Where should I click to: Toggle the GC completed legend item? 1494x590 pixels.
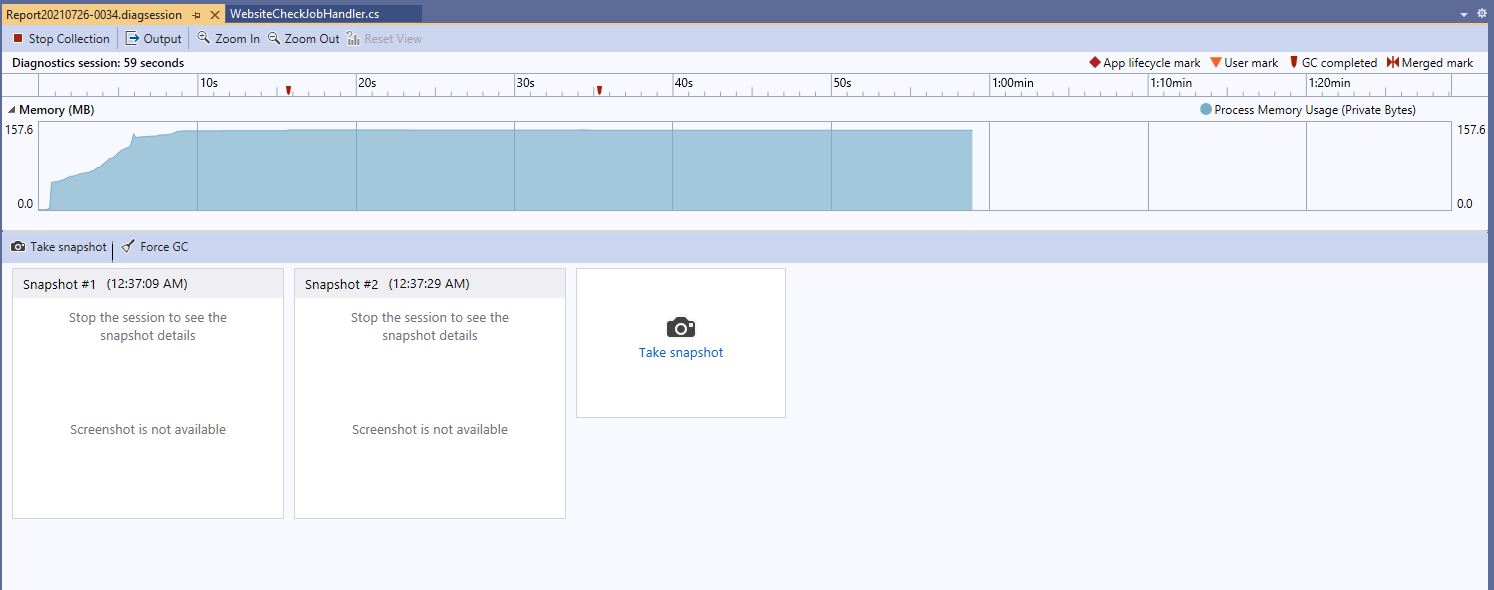[1333, 62]
